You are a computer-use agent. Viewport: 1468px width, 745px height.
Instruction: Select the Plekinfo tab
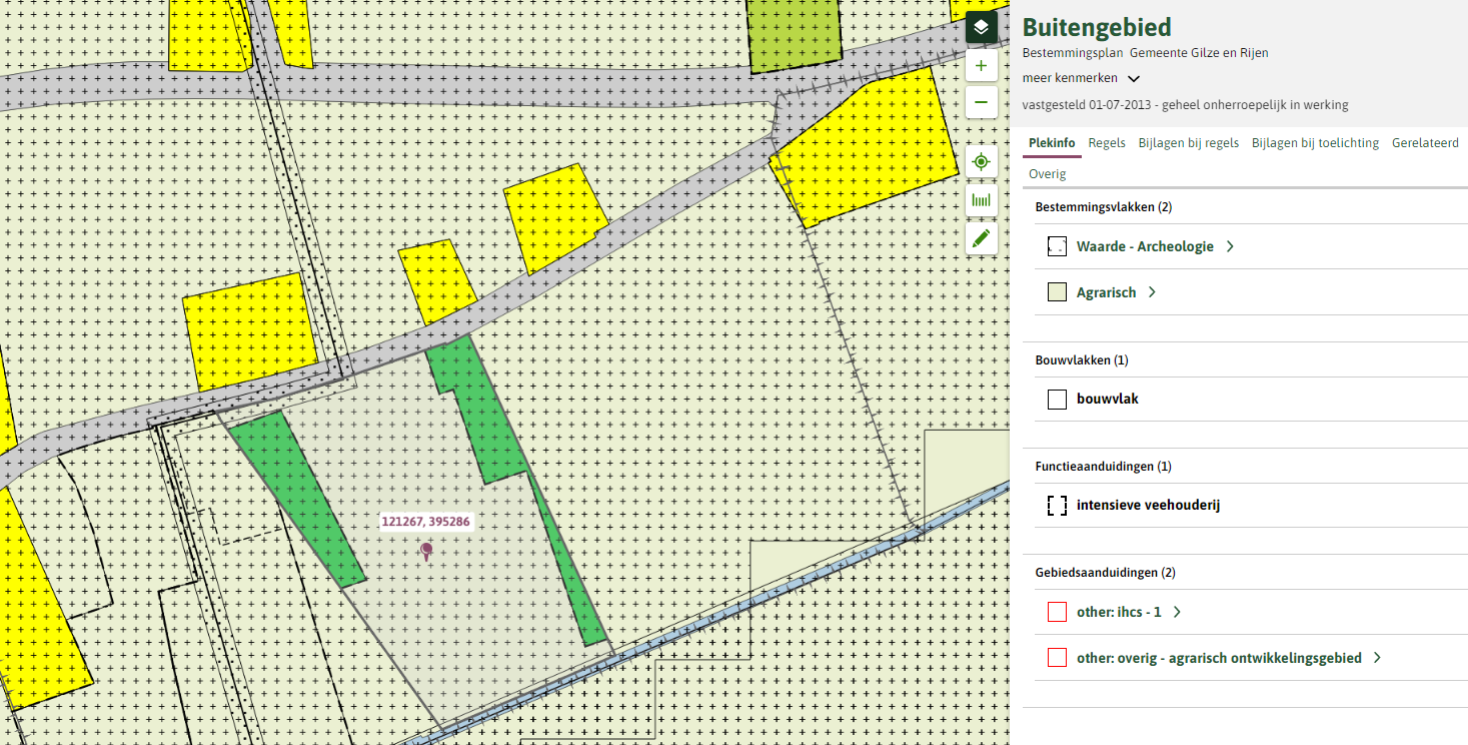click(1052, 143)
